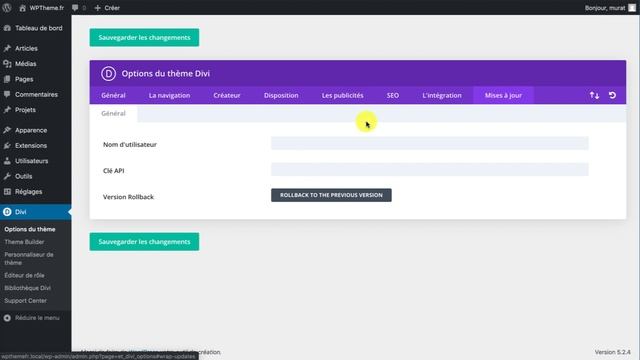
Task: Switch to the Créateur tab
Action: click(x=227, y=95)
